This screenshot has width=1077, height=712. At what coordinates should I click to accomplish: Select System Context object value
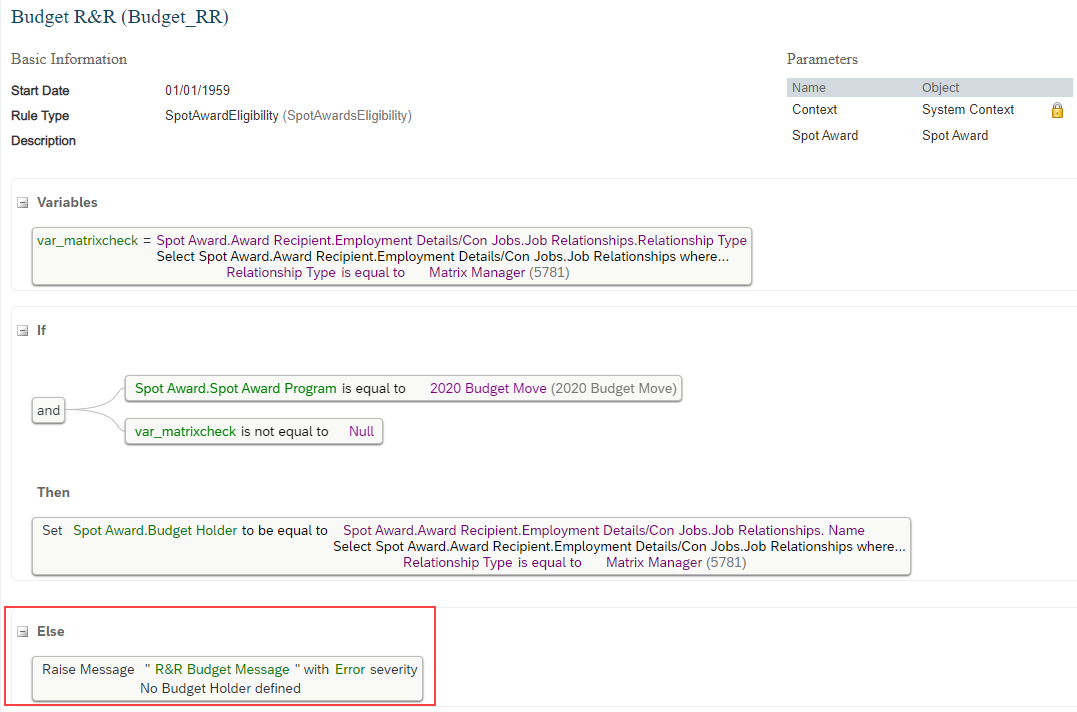[x=968, y=110]
